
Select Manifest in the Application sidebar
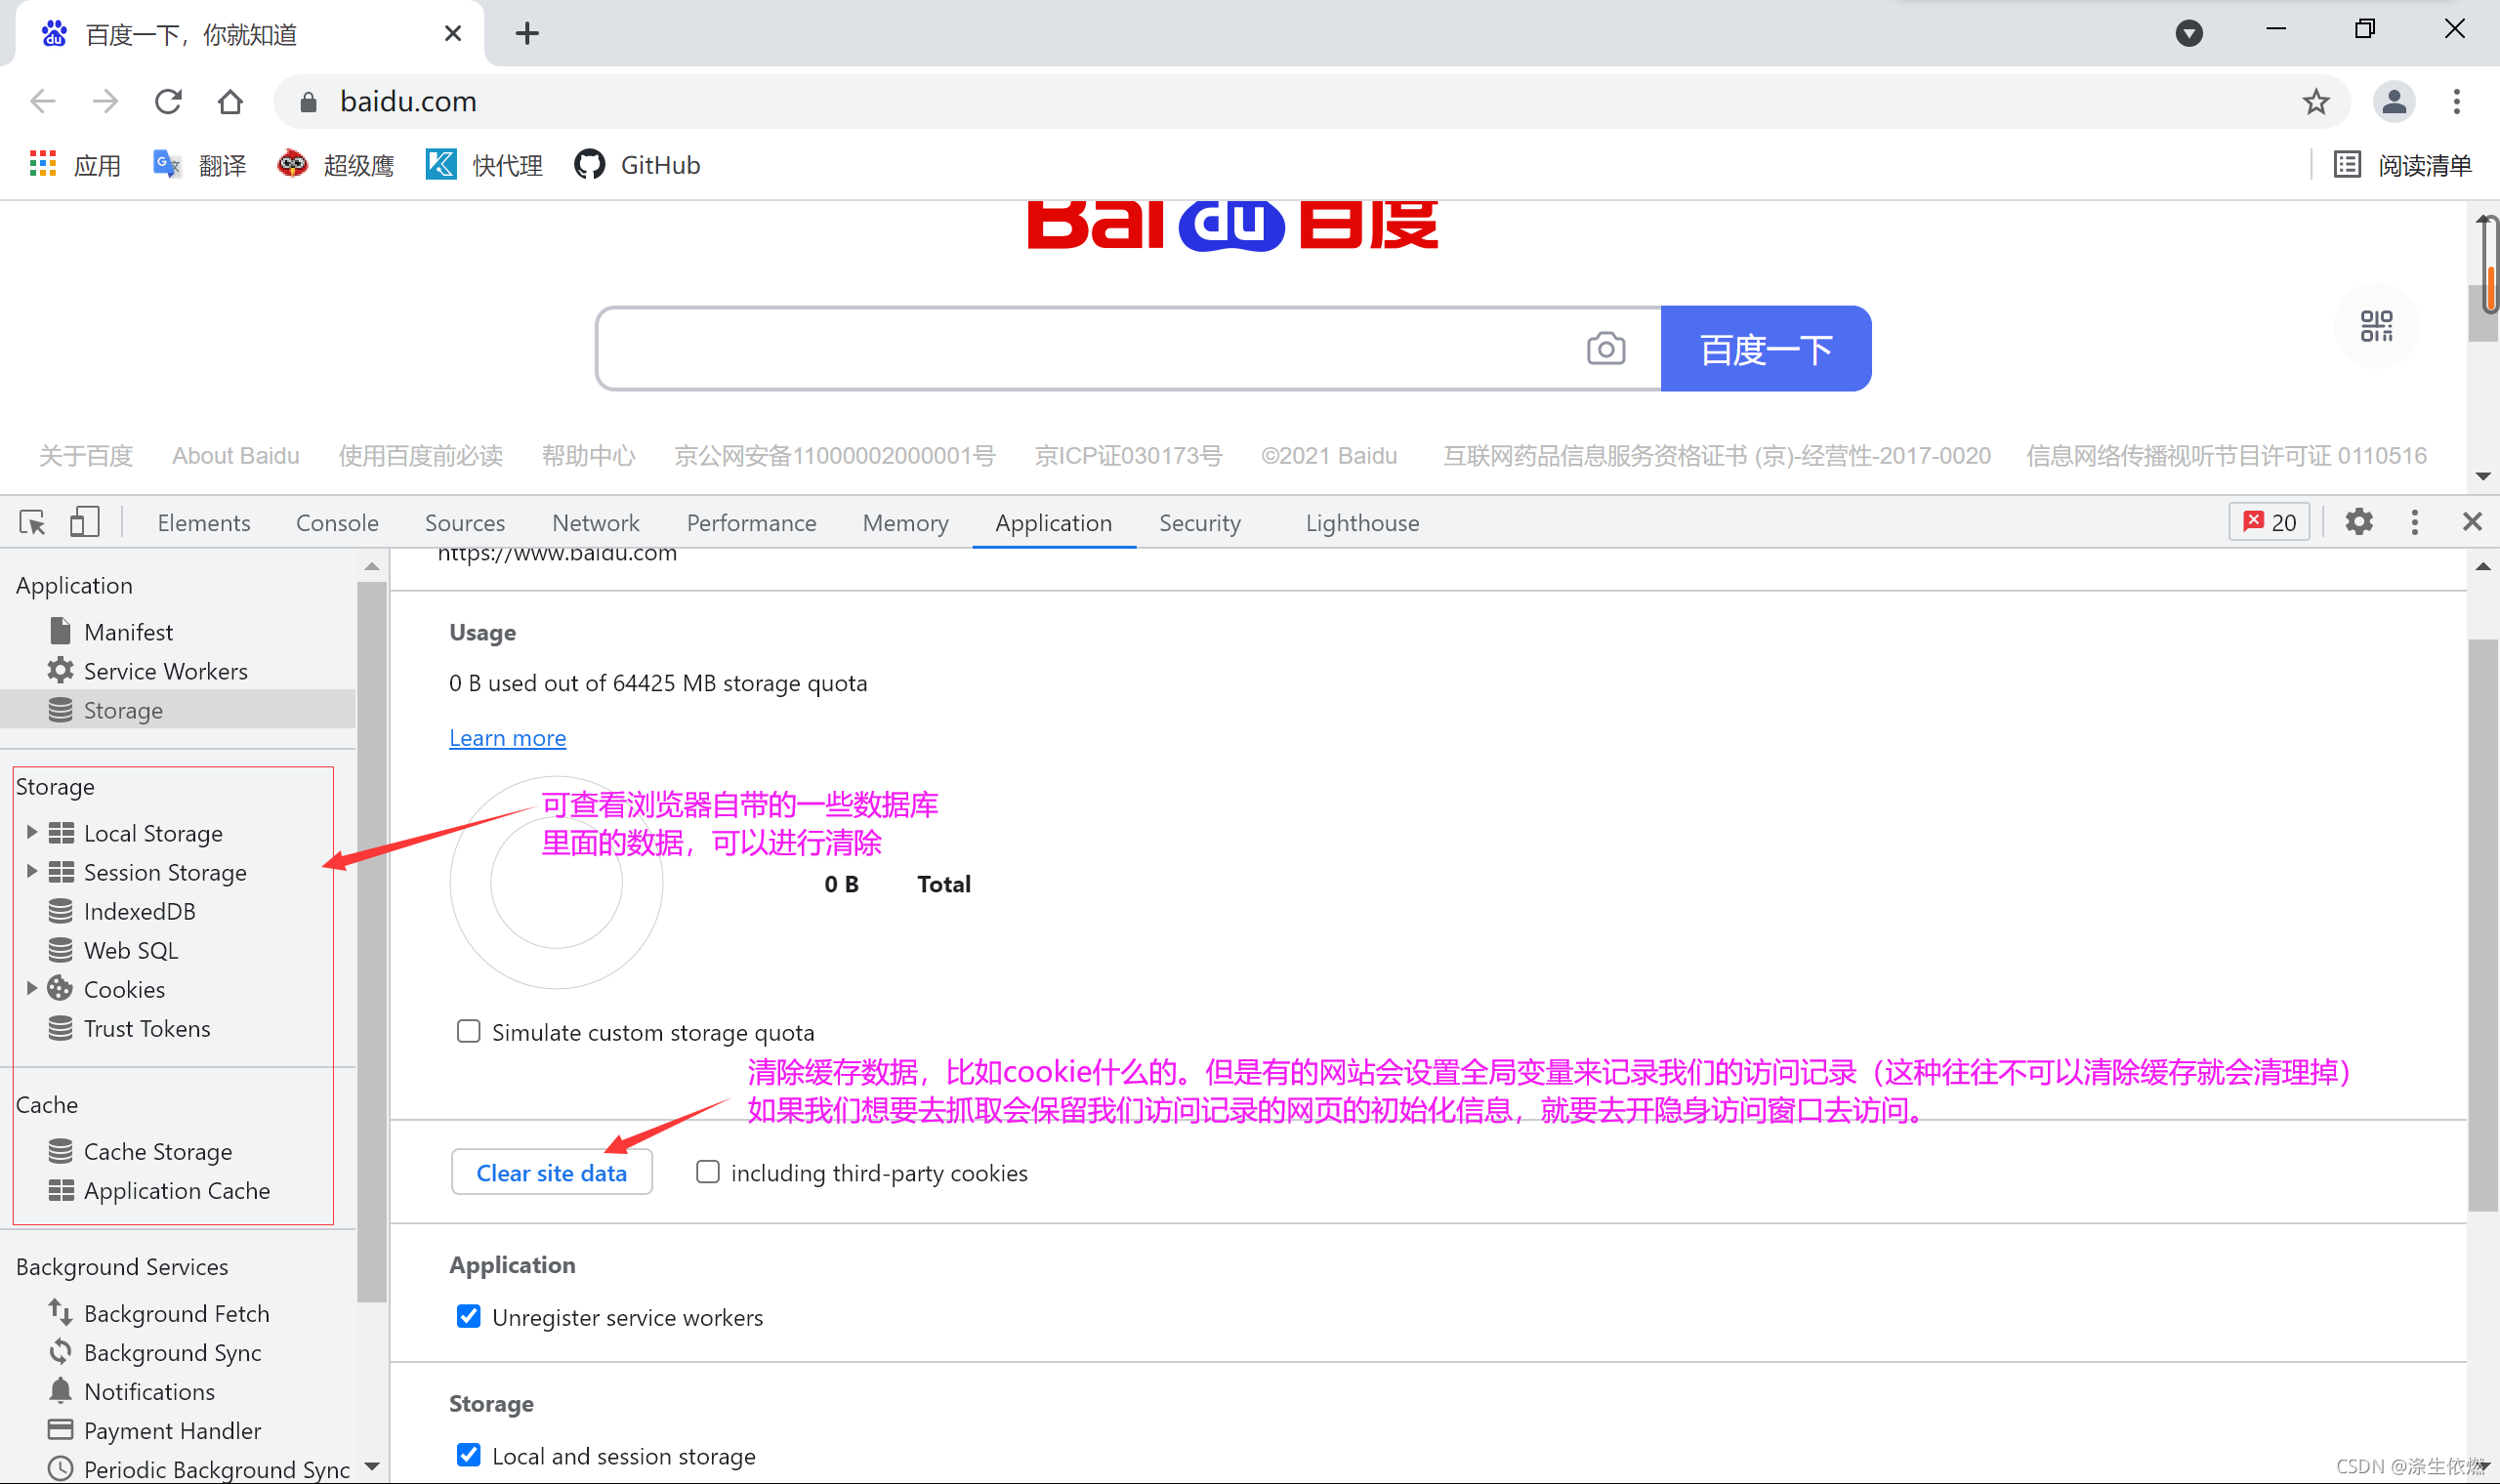coord(128,632)
